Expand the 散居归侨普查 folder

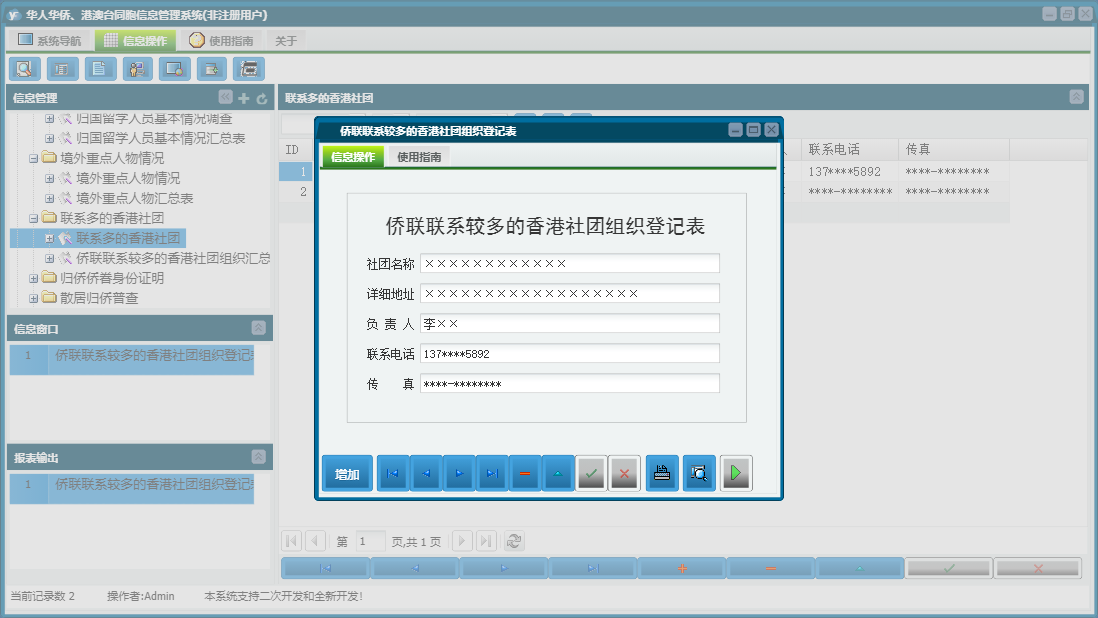33,298
